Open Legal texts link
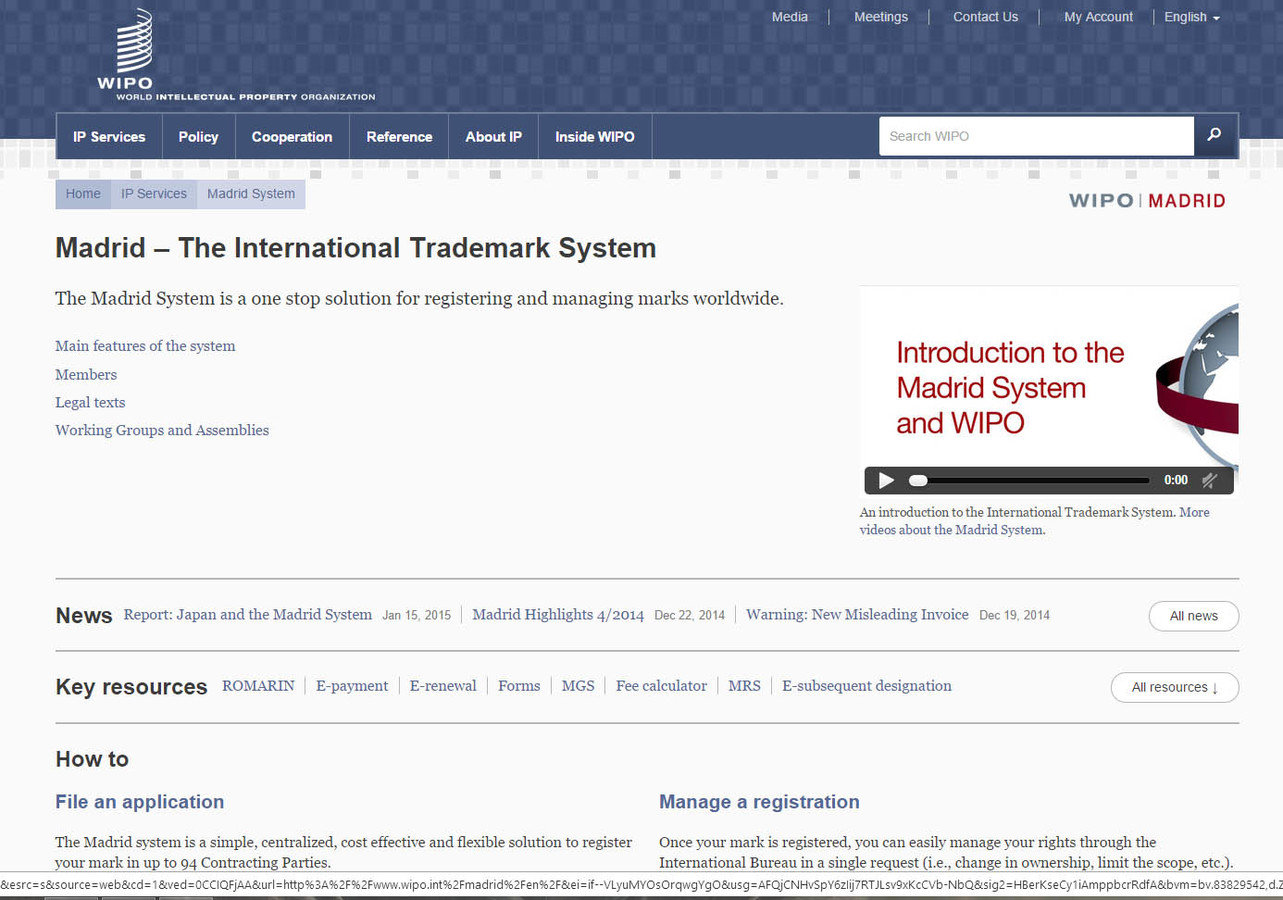Viewport: 1283px width, 900px height. tap(90, 403)
